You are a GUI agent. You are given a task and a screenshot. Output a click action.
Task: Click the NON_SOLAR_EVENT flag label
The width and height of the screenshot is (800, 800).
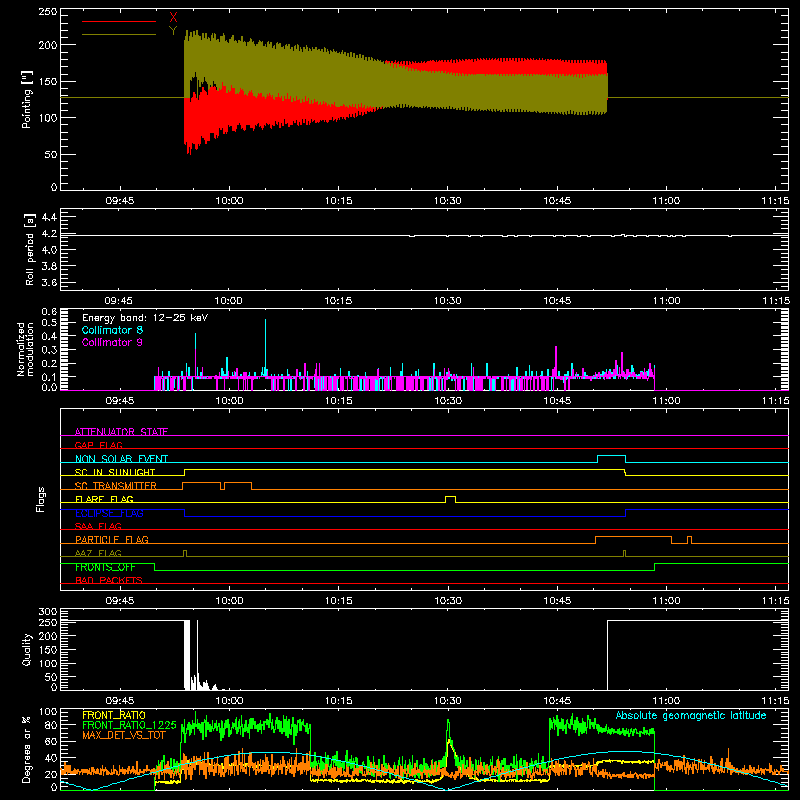pyautogui.click(x=121, y=459)
